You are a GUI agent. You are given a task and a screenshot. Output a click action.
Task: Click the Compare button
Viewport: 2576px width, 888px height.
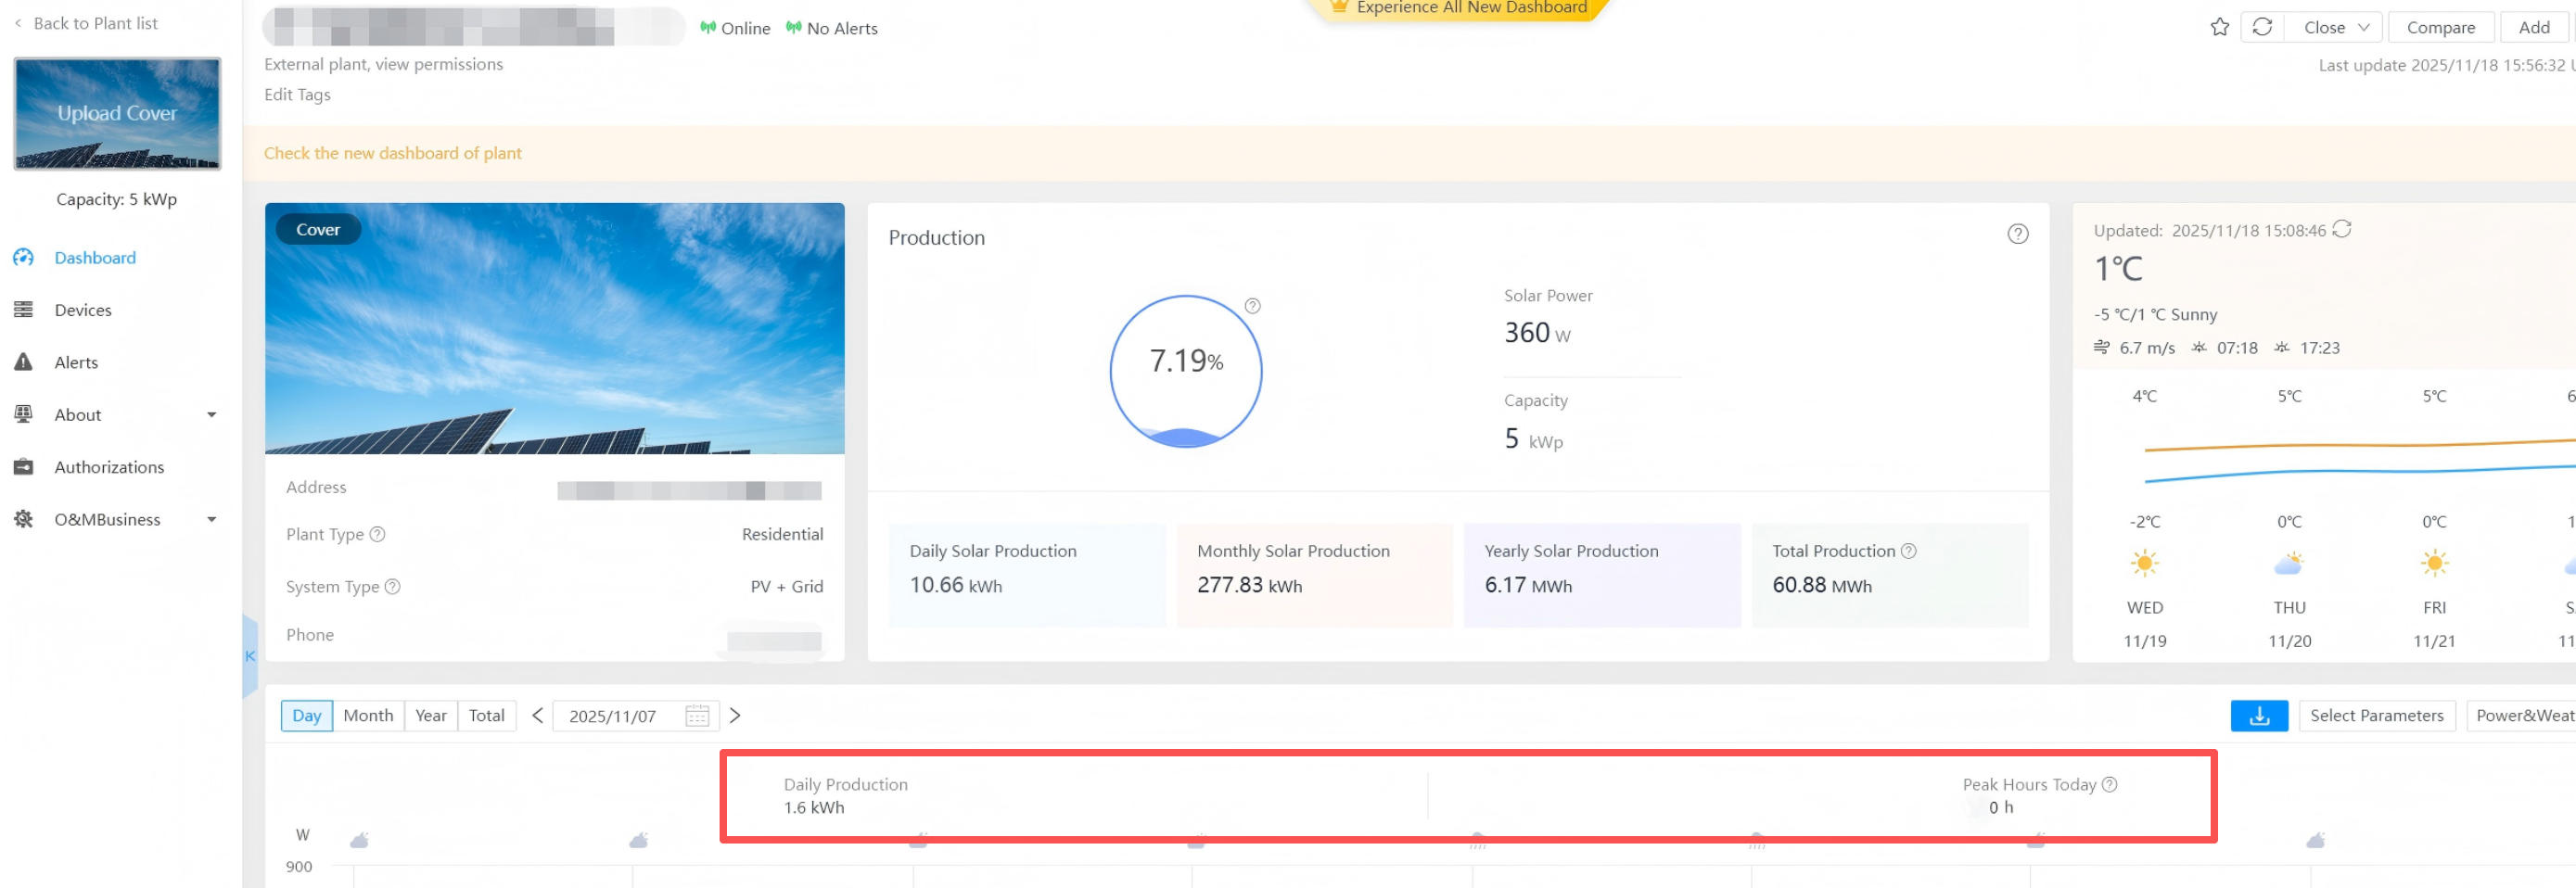2439,28
